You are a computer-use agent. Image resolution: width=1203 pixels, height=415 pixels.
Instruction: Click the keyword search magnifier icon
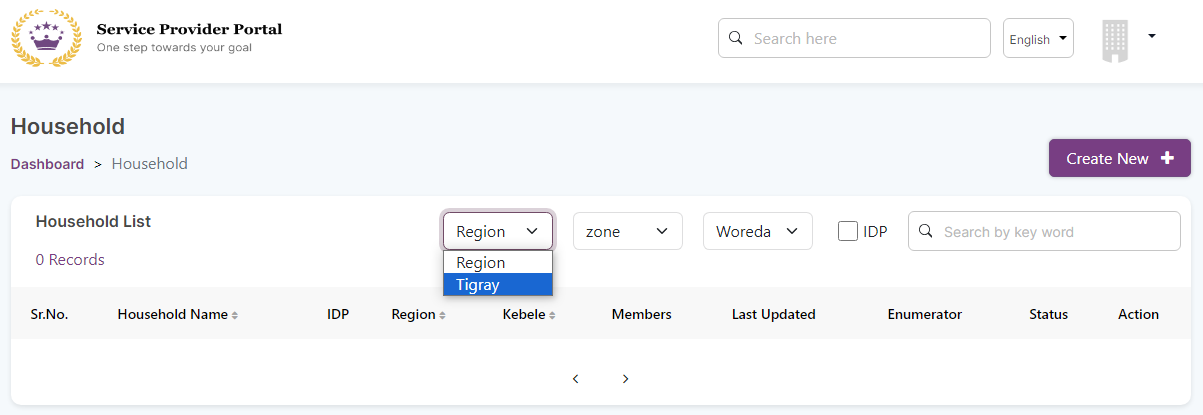point(926,231)
